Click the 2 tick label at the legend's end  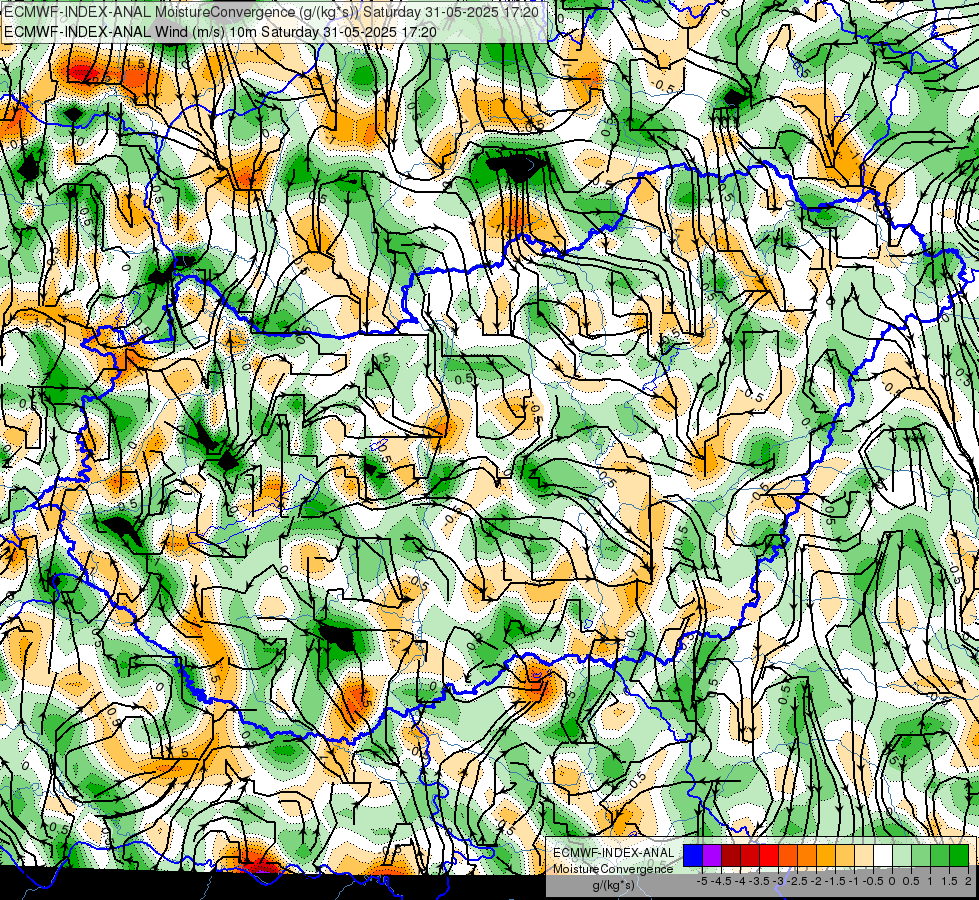click(968, 881)
